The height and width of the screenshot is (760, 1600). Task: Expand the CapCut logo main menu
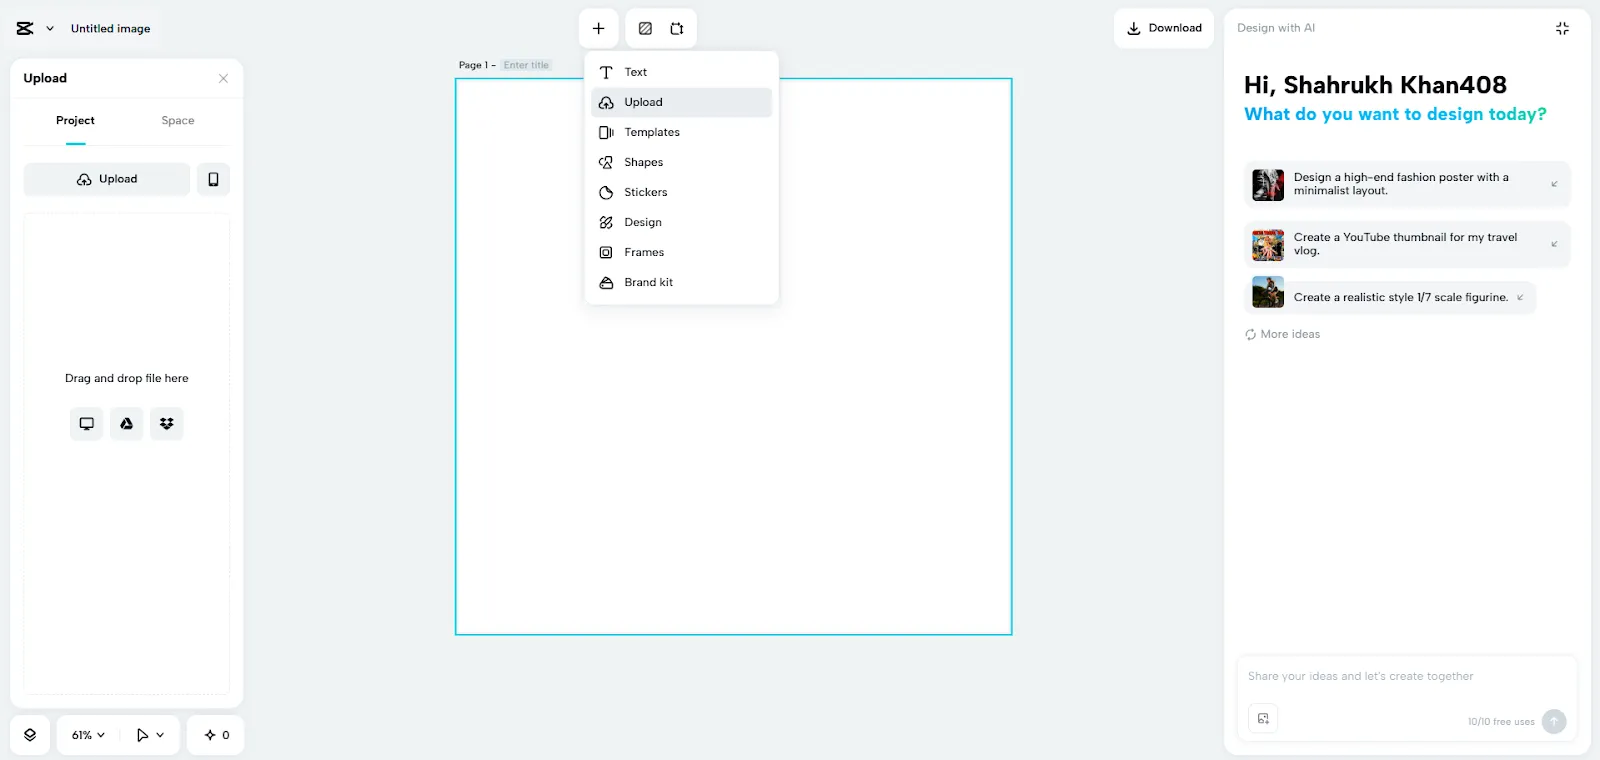click(34, 29)
